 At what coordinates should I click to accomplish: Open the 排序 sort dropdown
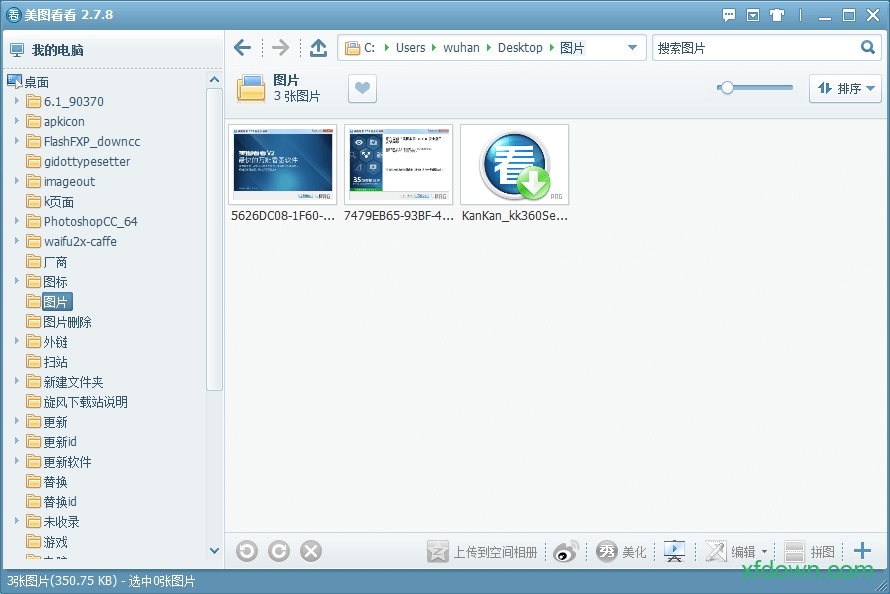click(x=844, y=89)
